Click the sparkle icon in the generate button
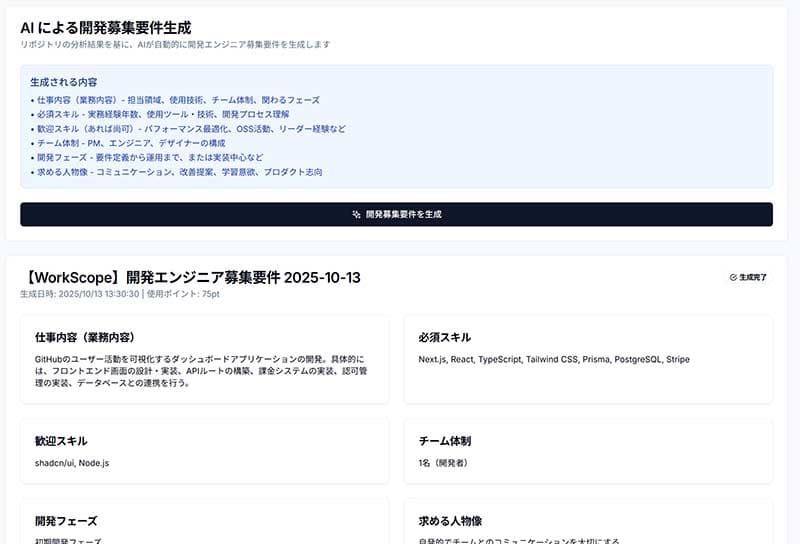Viewport: 800px width, 544px height. [356, 214]
